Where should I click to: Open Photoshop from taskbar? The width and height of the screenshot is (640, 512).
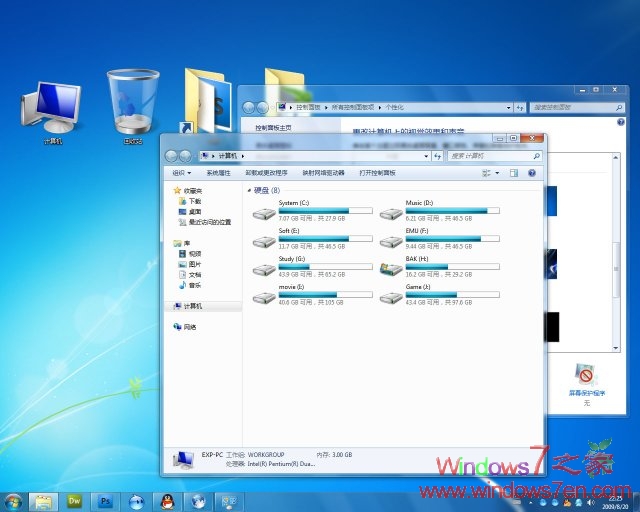point(105,502)
